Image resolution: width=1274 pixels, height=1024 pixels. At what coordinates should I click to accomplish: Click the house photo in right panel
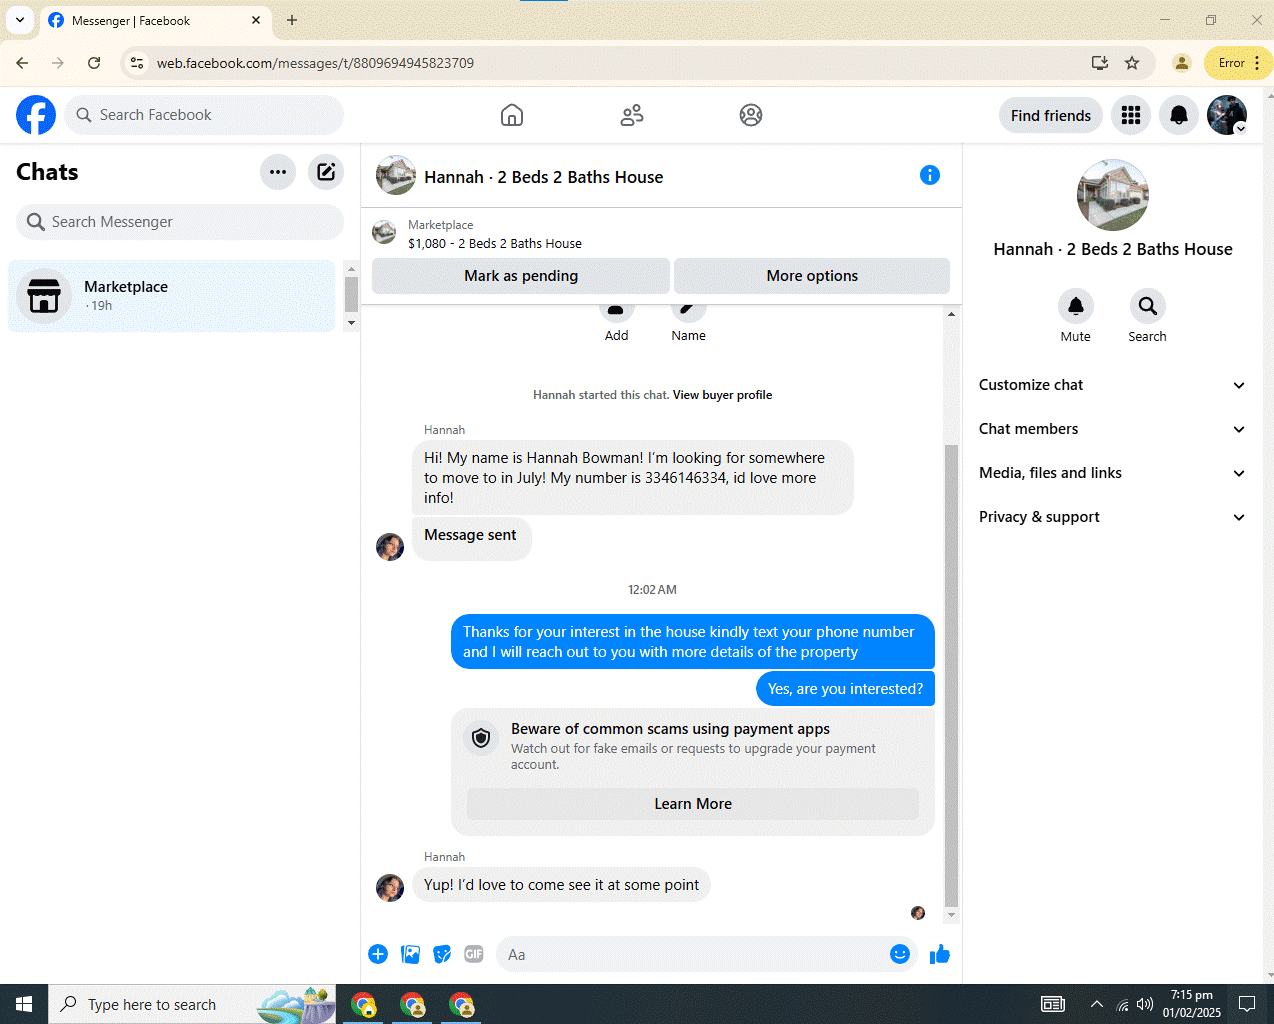click(x=1113, y=195)
